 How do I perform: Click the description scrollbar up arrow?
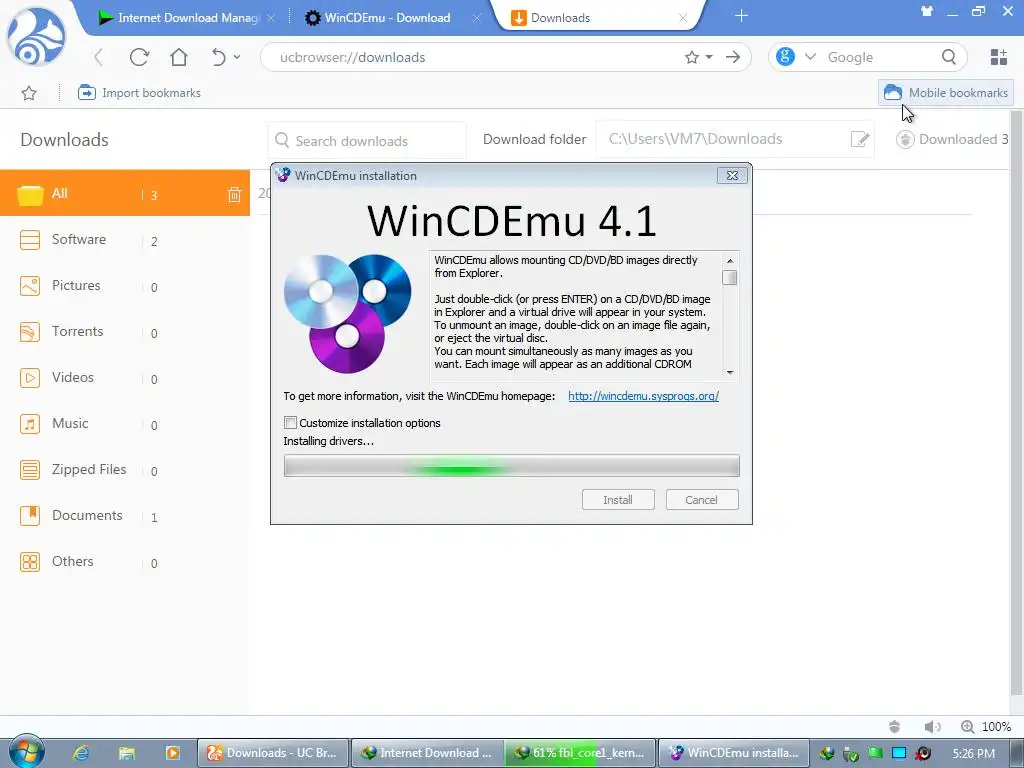[730, 260]
